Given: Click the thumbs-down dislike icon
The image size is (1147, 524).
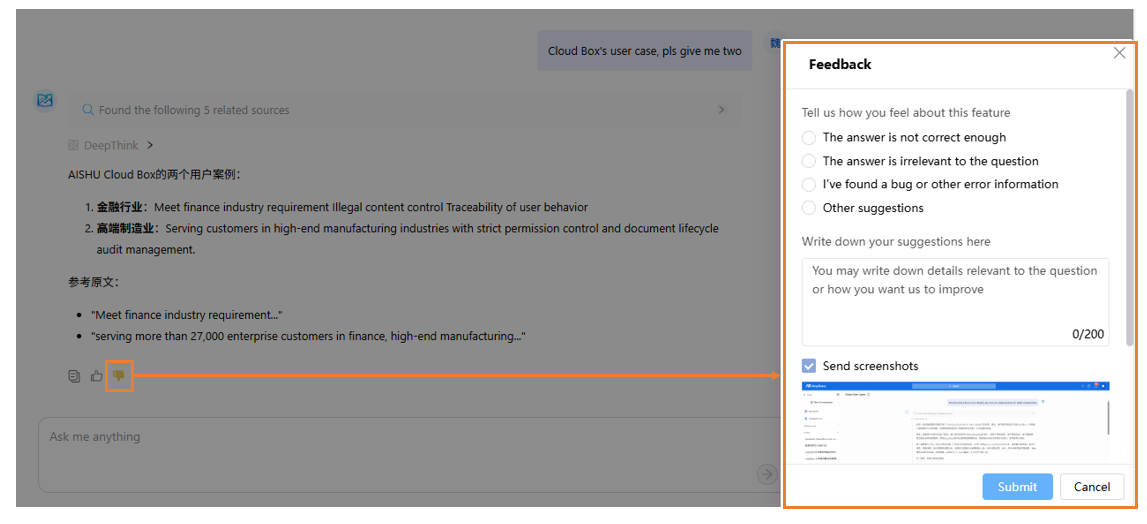Looking at the screenshot, I should 119,376.
